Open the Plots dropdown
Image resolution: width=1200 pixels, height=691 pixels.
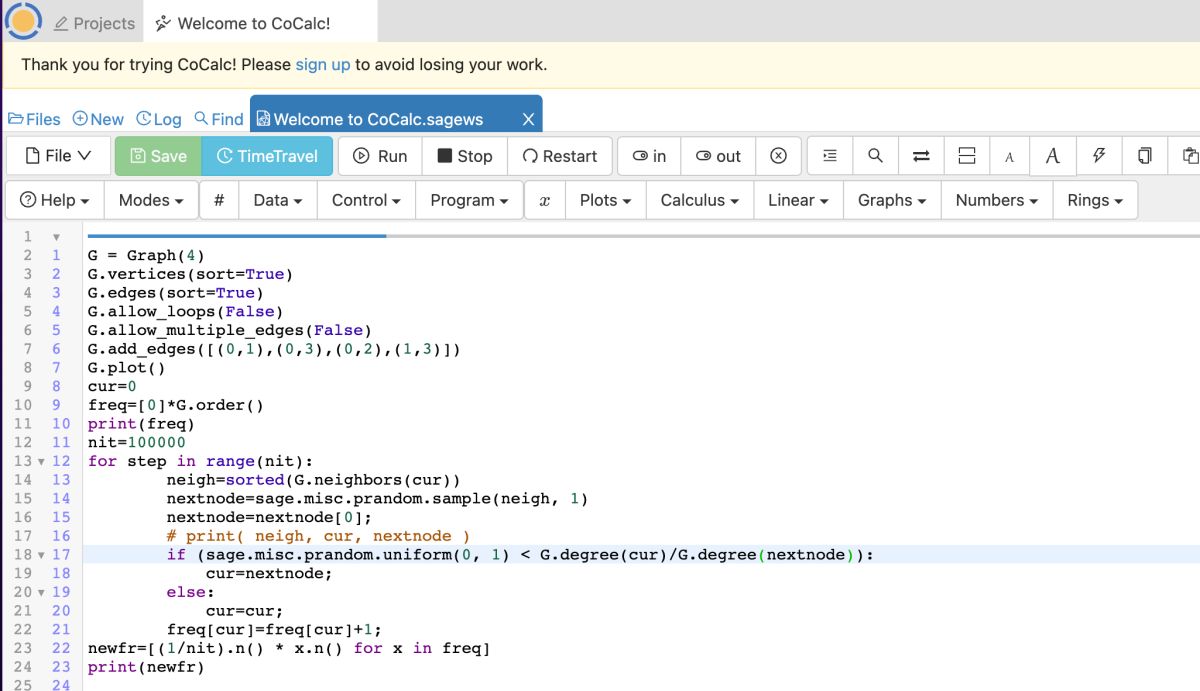[x=605, y=200]
